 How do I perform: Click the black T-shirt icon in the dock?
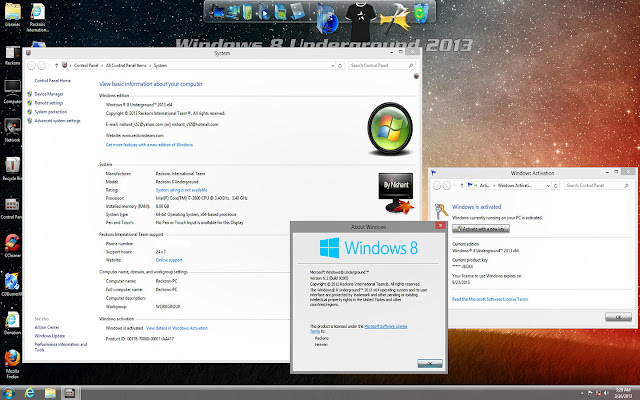360,21
